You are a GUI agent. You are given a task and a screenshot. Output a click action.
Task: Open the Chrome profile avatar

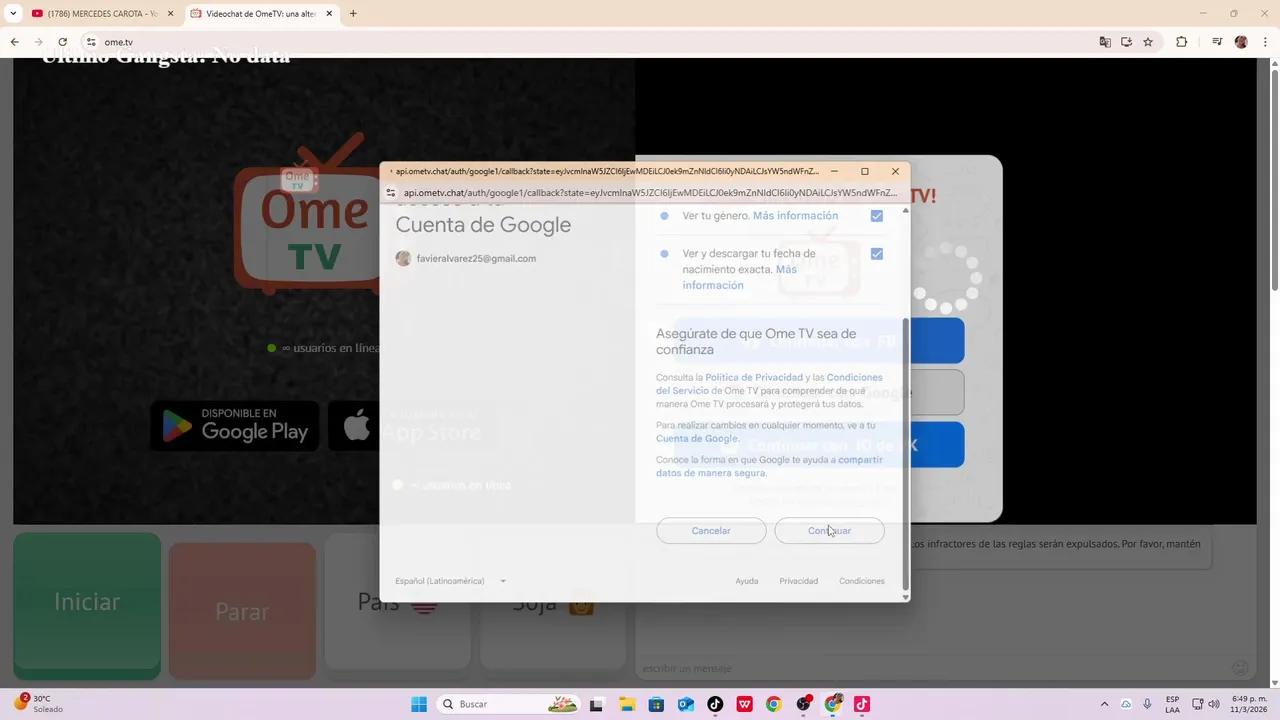(x=1241, y=42)
